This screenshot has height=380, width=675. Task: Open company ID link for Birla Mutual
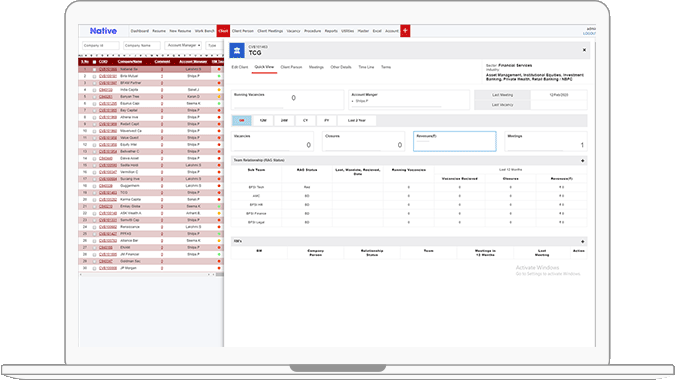(108, 76)
